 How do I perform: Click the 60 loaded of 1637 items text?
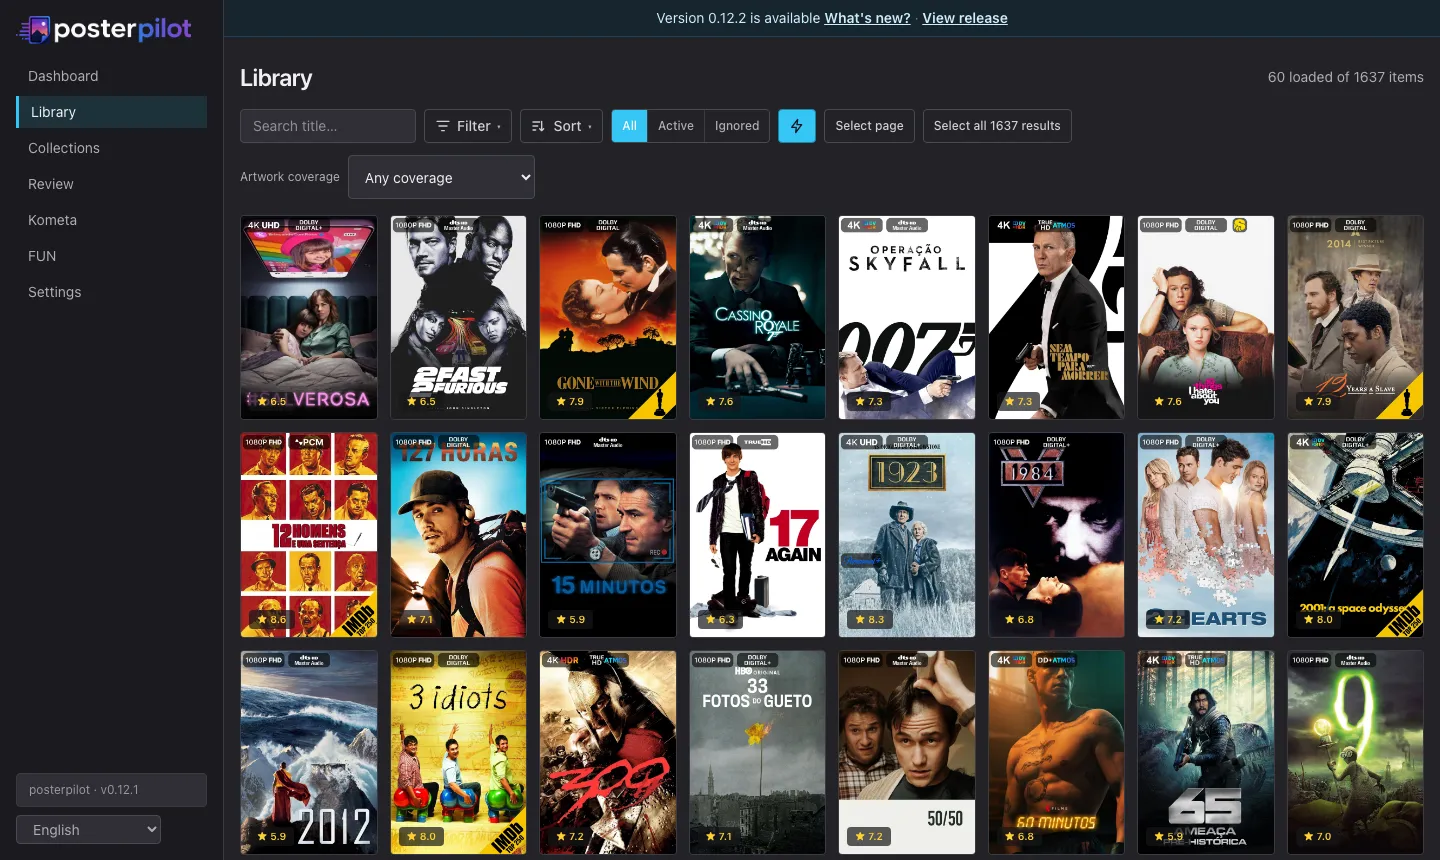(1345, 77)
